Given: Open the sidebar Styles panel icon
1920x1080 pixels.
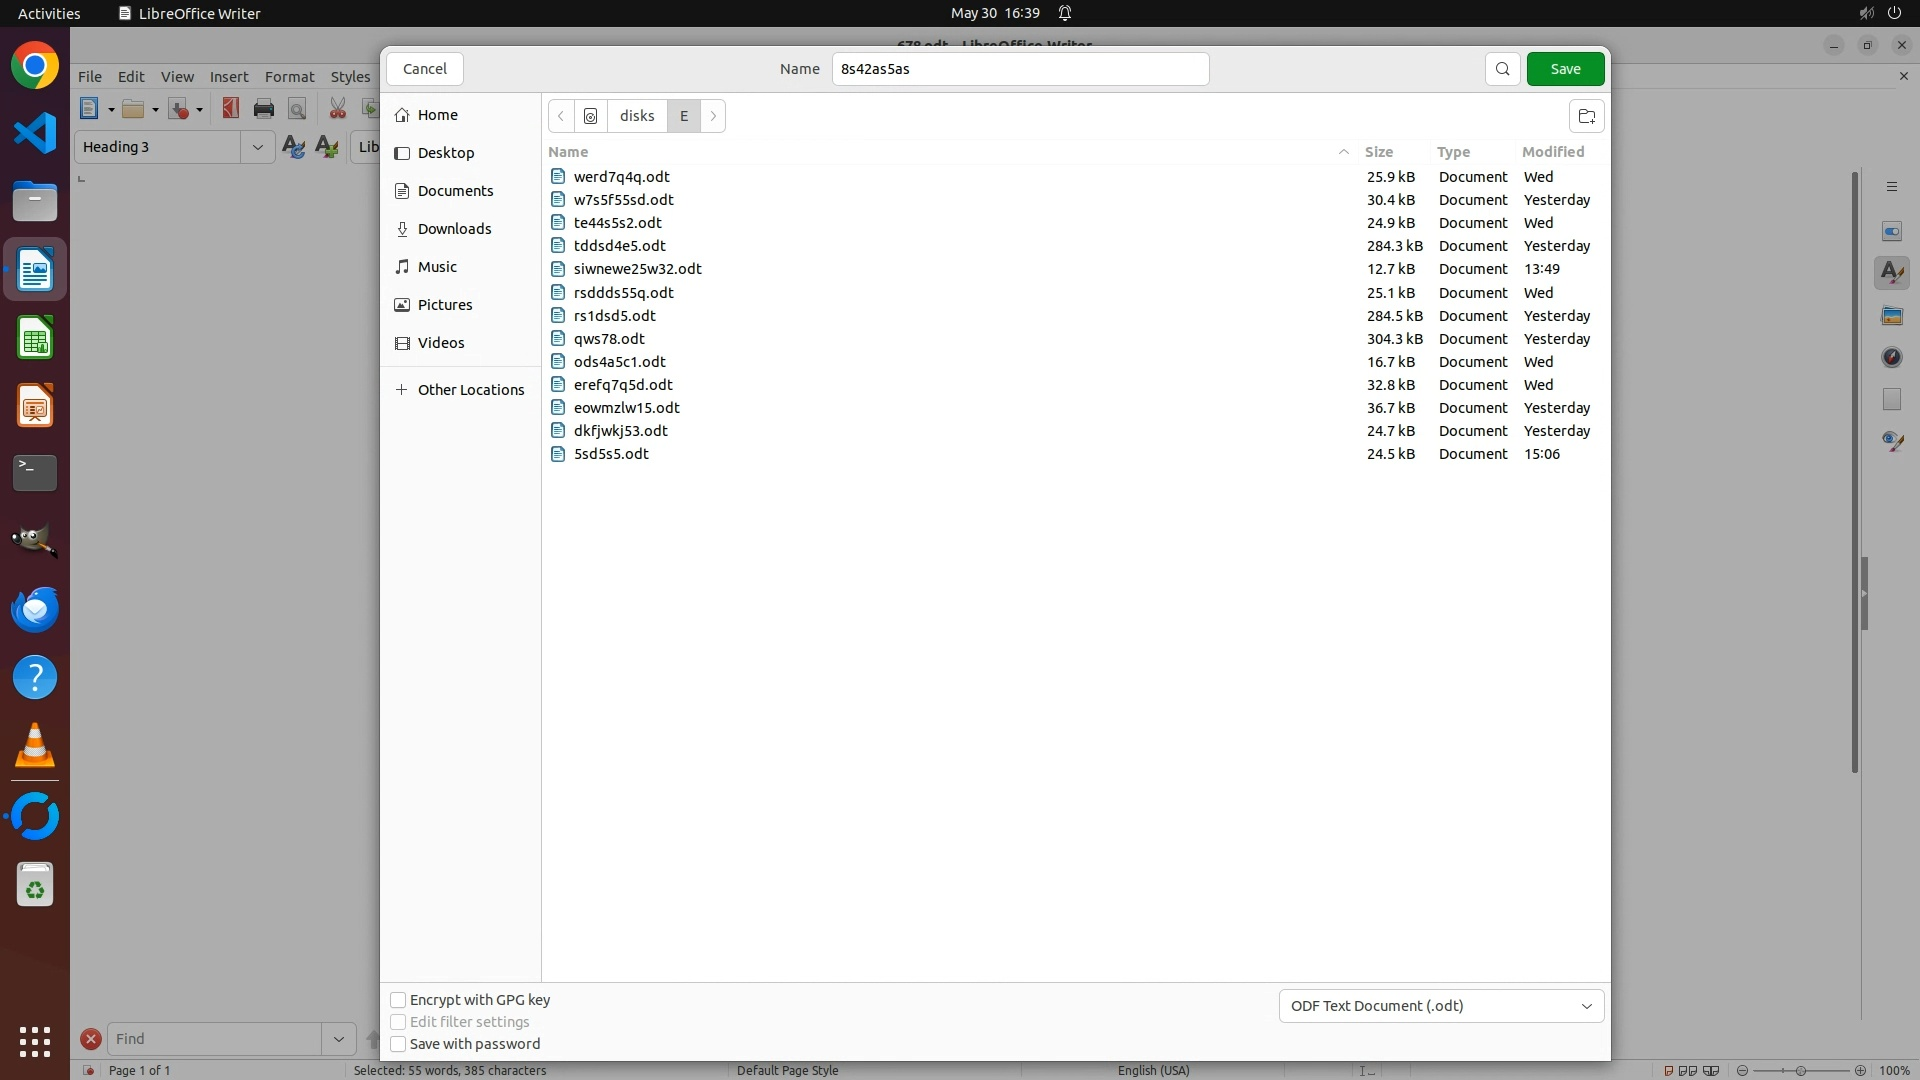Looking at the screenshot, I should tap(1891, 273).
